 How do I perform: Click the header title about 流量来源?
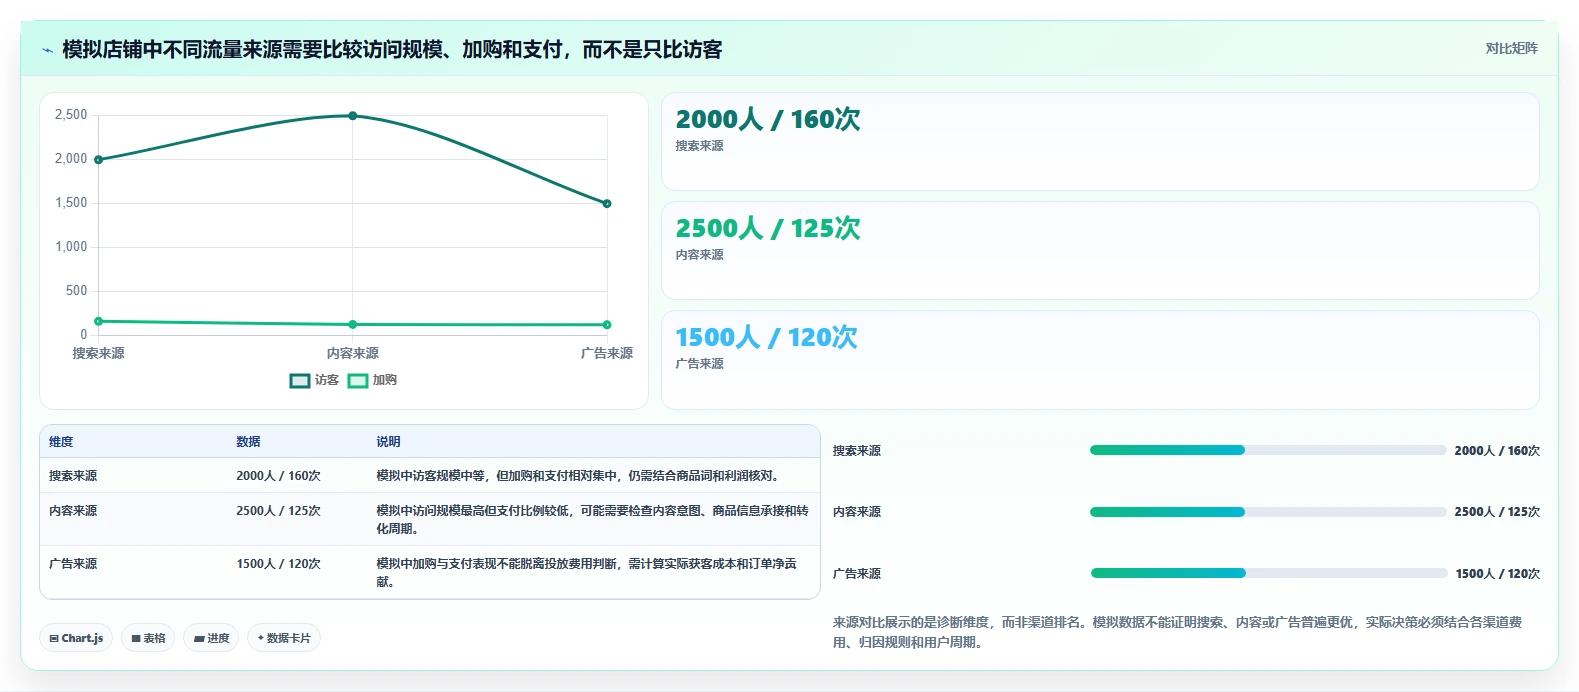click(392, 50)
